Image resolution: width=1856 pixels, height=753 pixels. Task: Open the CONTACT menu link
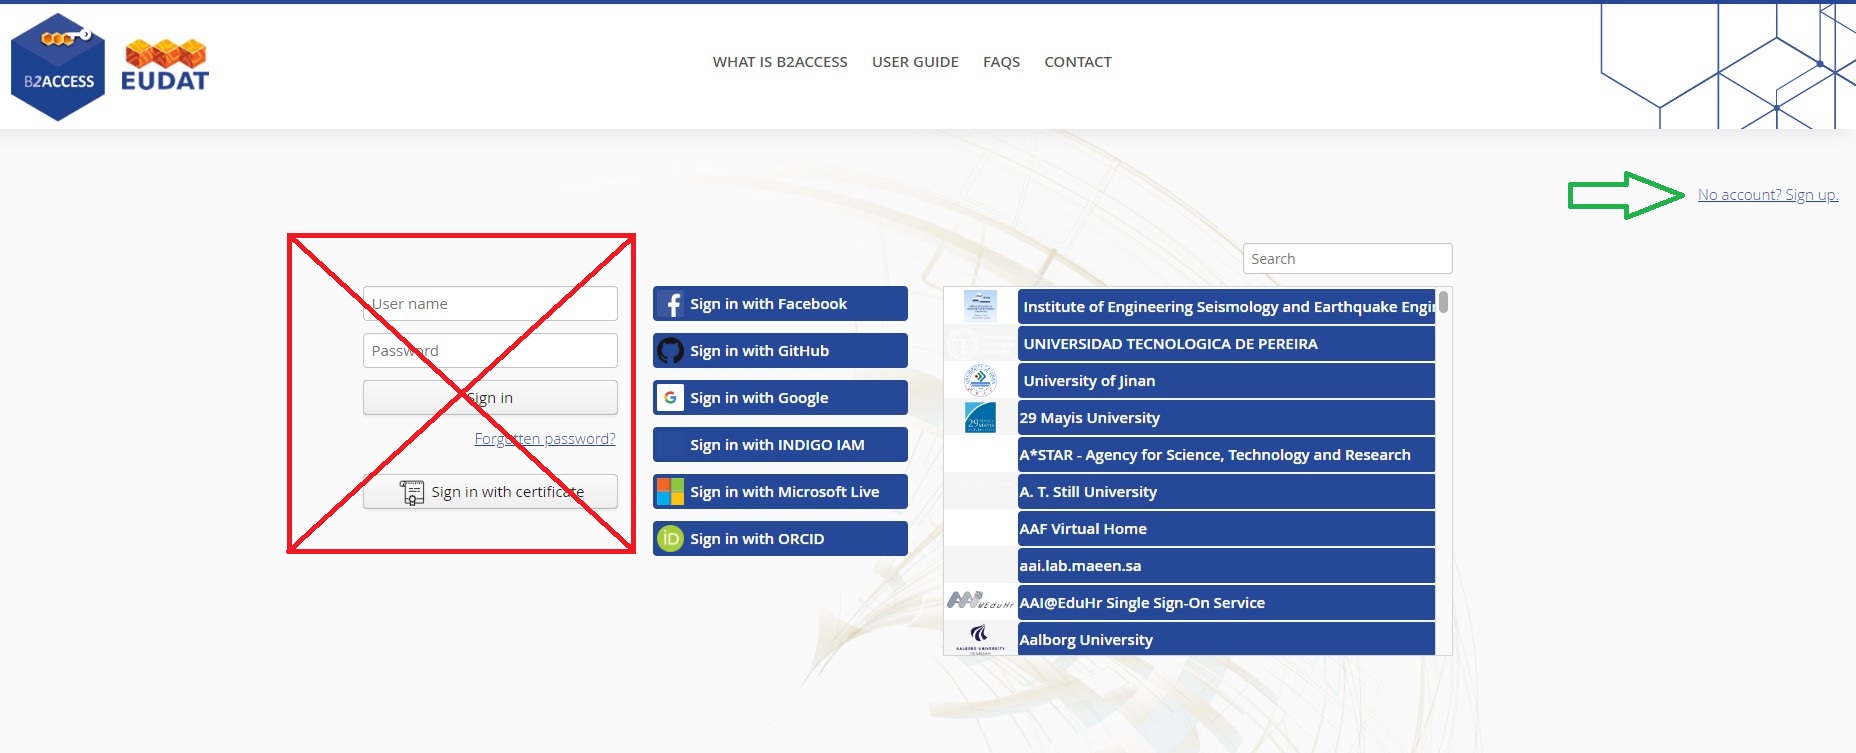1078,62
